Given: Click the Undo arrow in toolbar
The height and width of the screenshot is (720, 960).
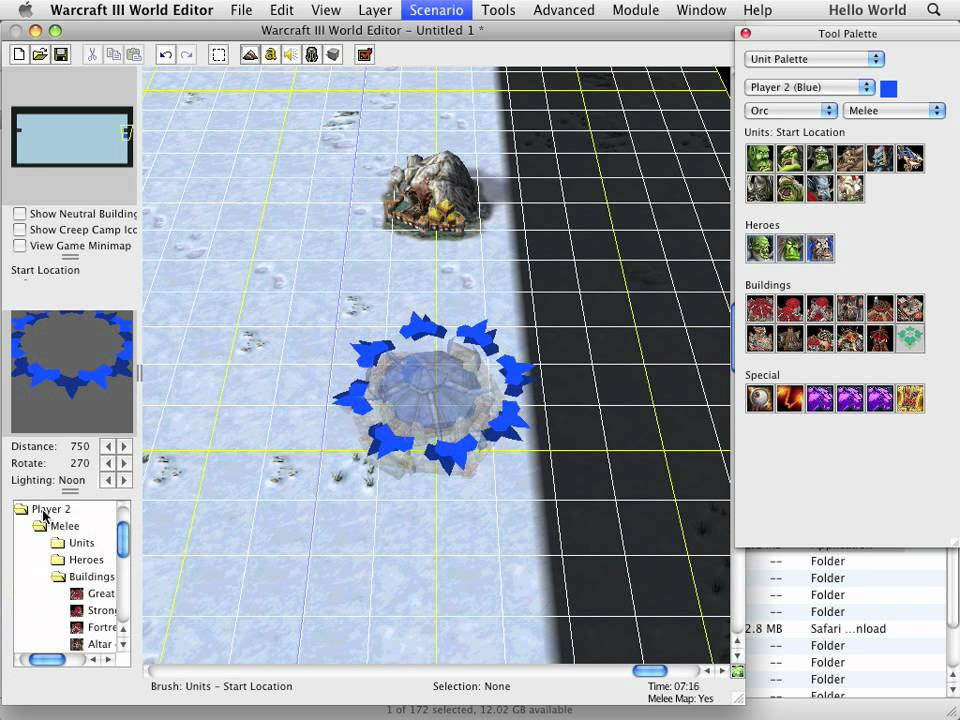Looking at the screenshot, I should (x=166, y=55).
